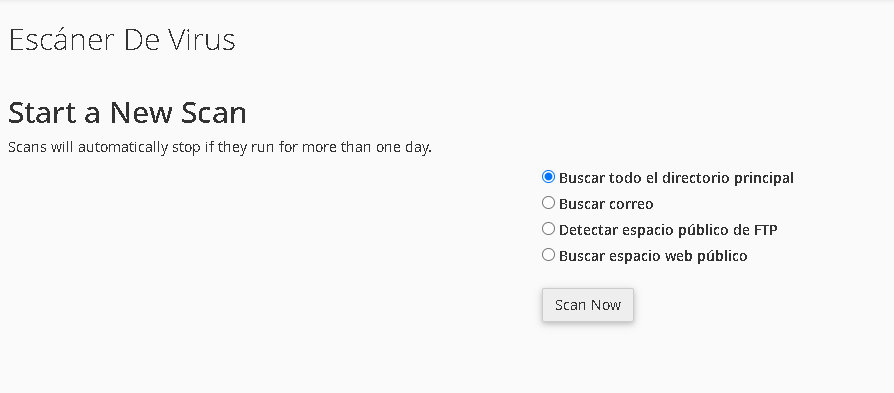Screen dimensions: 894x393
Task: Start the scan with Scan Now button
Action: tap(587, 305)
